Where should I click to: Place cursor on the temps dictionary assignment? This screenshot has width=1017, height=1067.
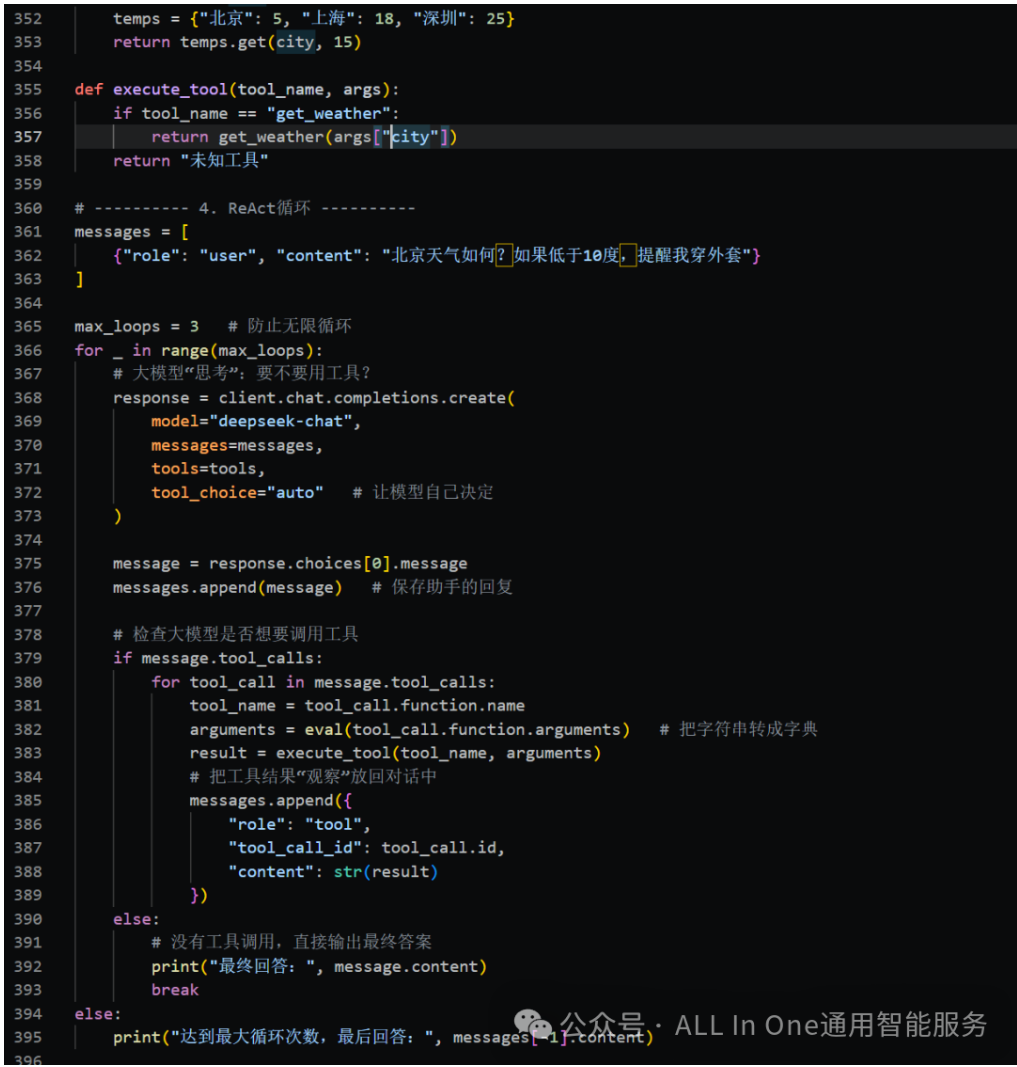point(314,18)
